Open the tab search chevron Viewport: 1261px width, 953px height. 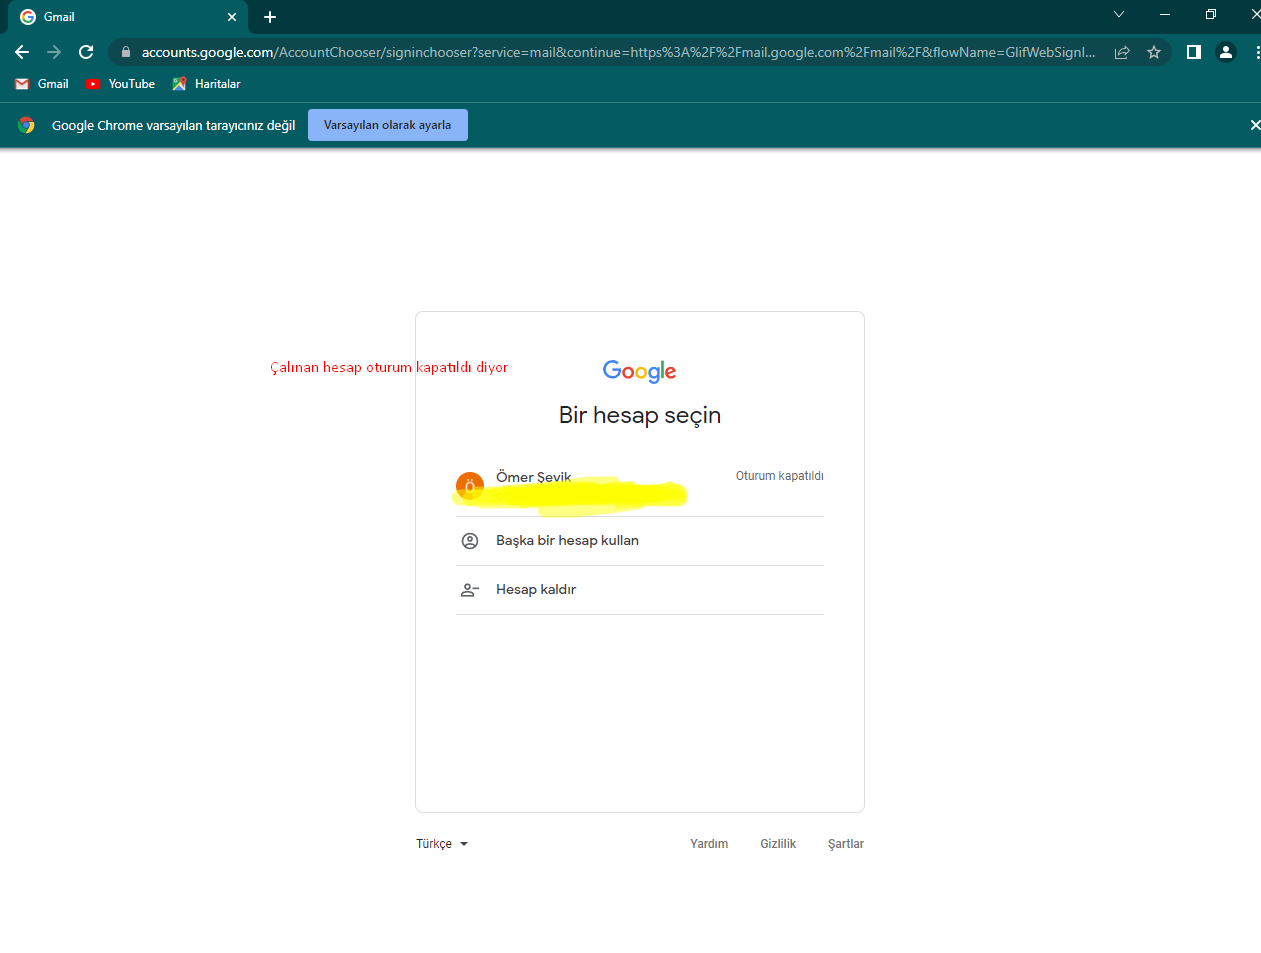(1119, 14)
